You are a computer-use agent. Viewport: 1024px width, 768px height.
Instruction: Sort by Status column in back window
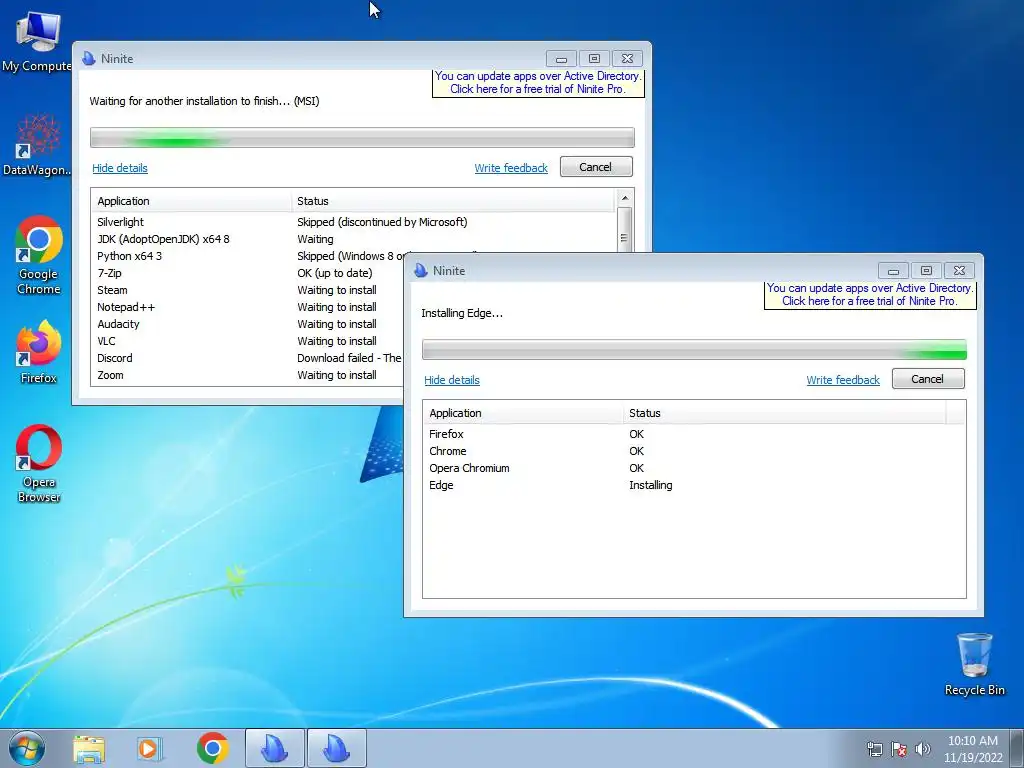pos(453,201)
